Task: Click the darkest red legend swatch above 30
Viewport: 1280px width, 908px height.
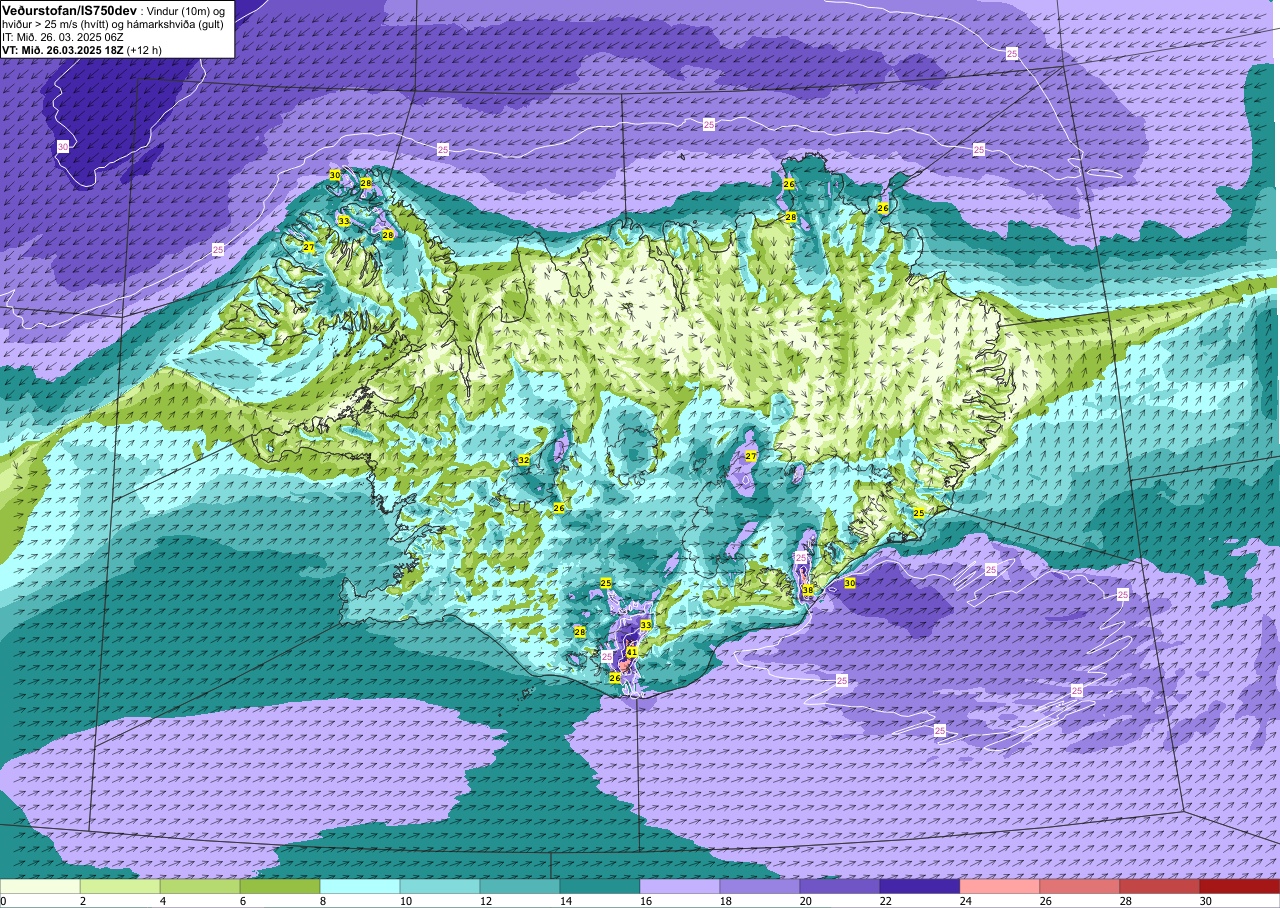Action: [1239, 886]
